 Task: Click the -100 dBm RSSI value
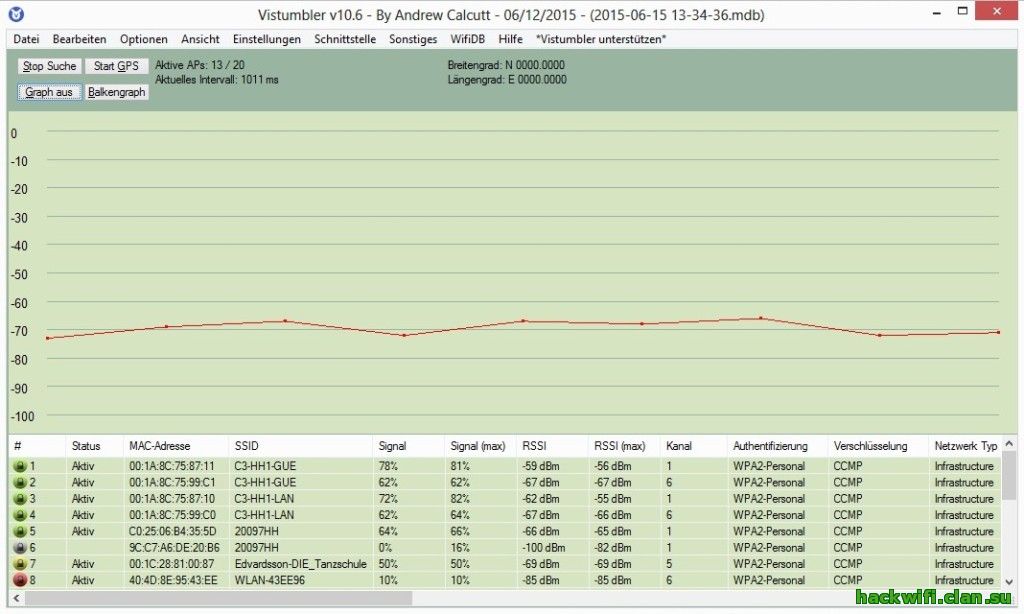point(544,548)
